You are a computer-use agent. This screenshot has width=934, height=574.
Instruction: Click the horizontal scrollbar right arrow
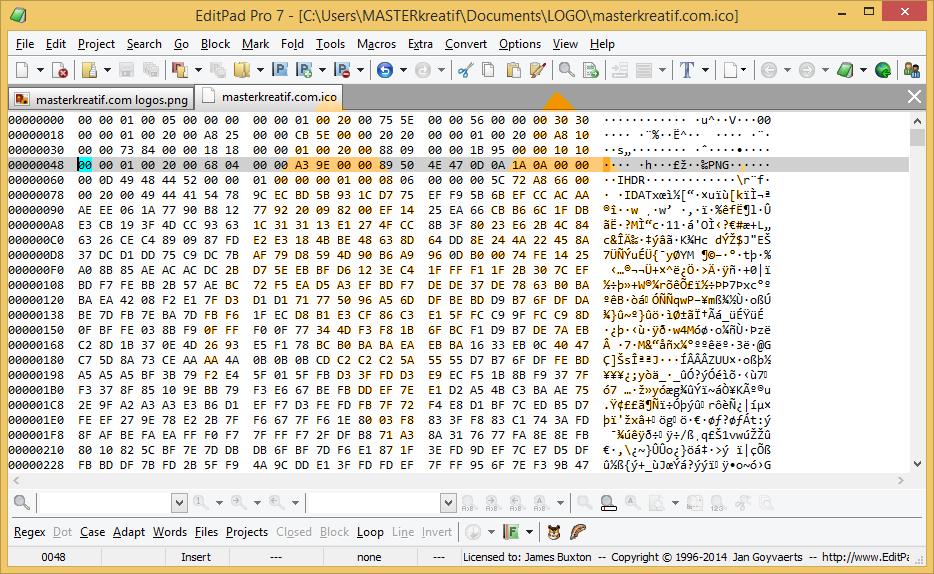pos(901,480)
